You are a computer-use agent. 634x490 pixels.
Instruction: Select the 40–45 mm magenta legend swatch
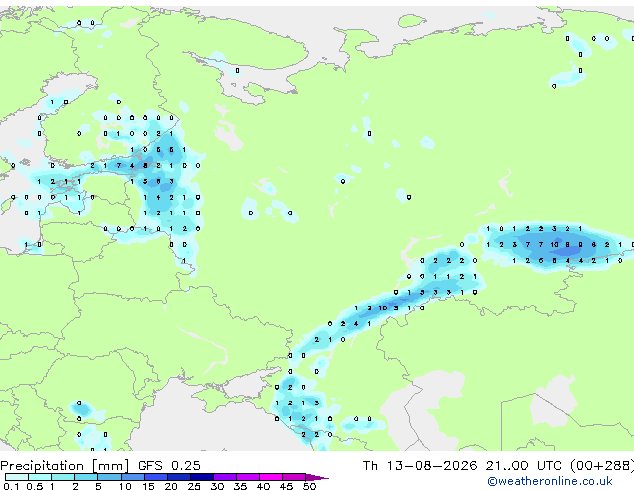point(271,477)
